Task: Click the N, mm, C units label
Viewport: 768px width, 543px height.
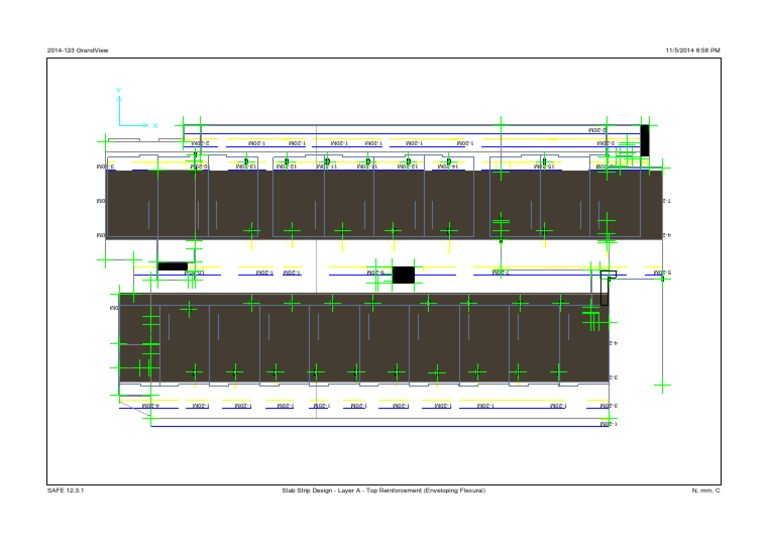Action: point(706,490)
